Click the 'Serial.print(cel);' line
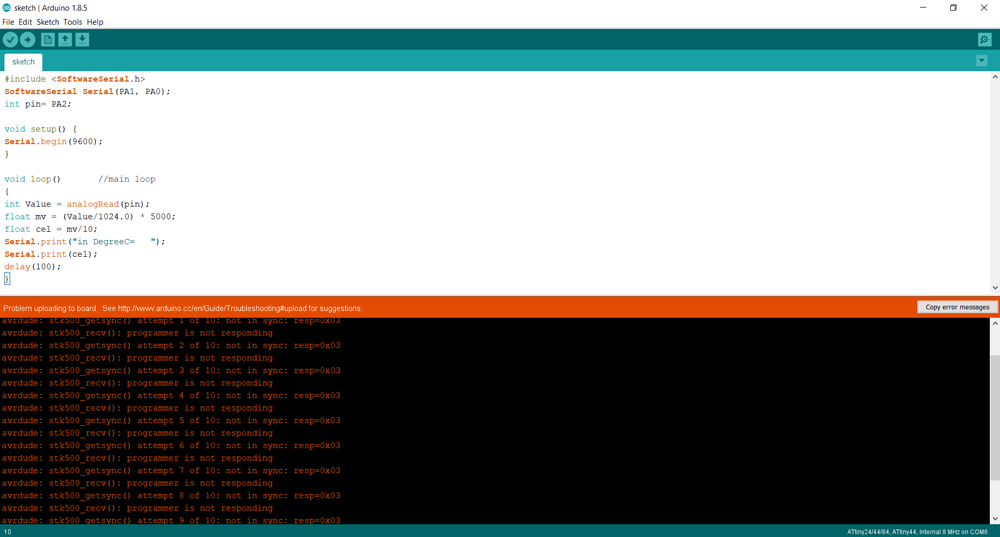Viewport: 1000px width, 537px height. tap(51, 254)
